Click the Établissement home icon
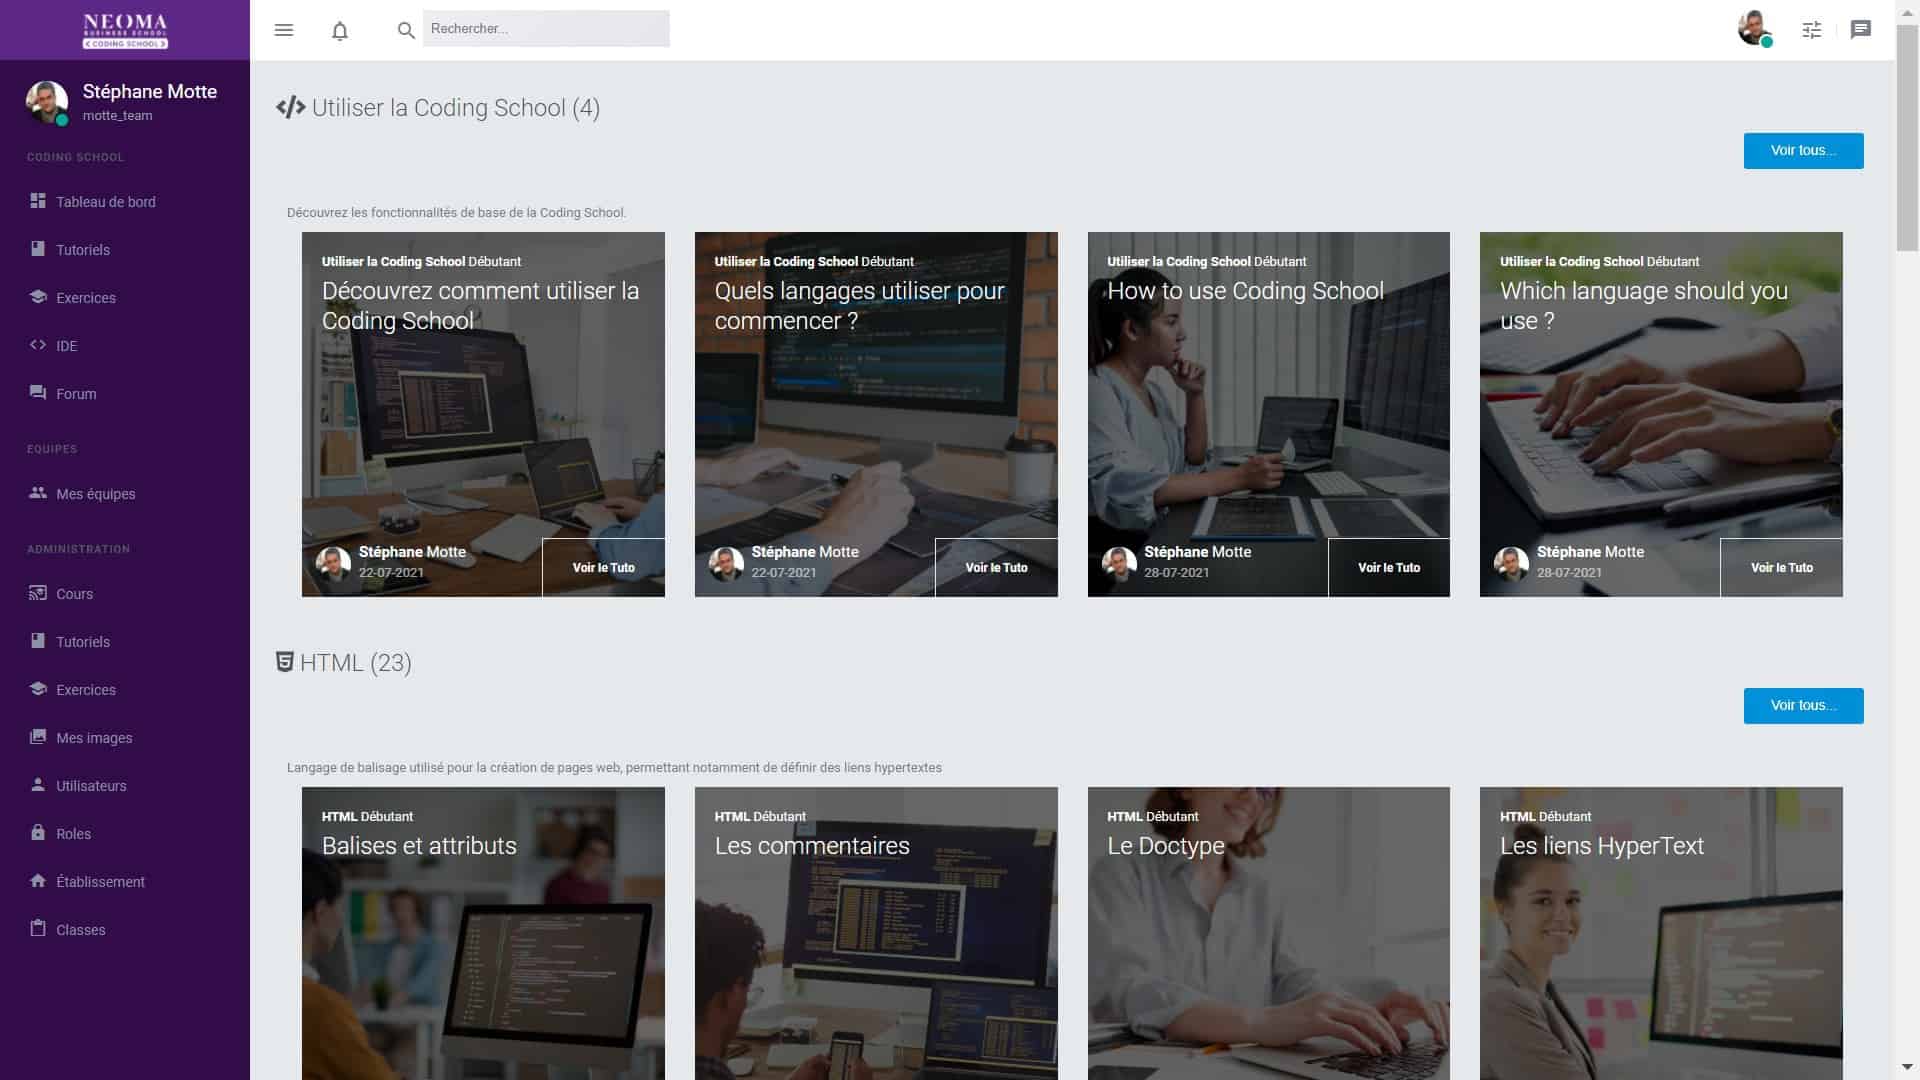1920x1080 pixels. tap(38, 881)
